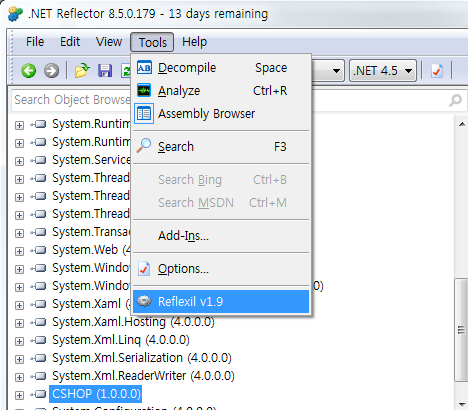Open the .NET 4.5 framework dropdown
Screen dimensions: 468x410
pyautogui.click(x=383, y=71)
